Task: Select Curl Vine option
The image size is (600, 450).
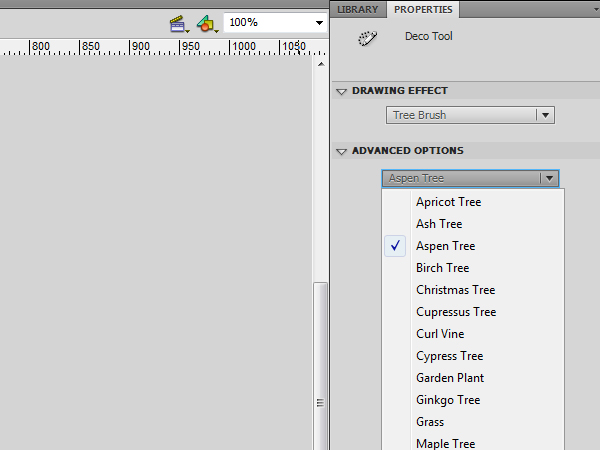Action: 473,334
